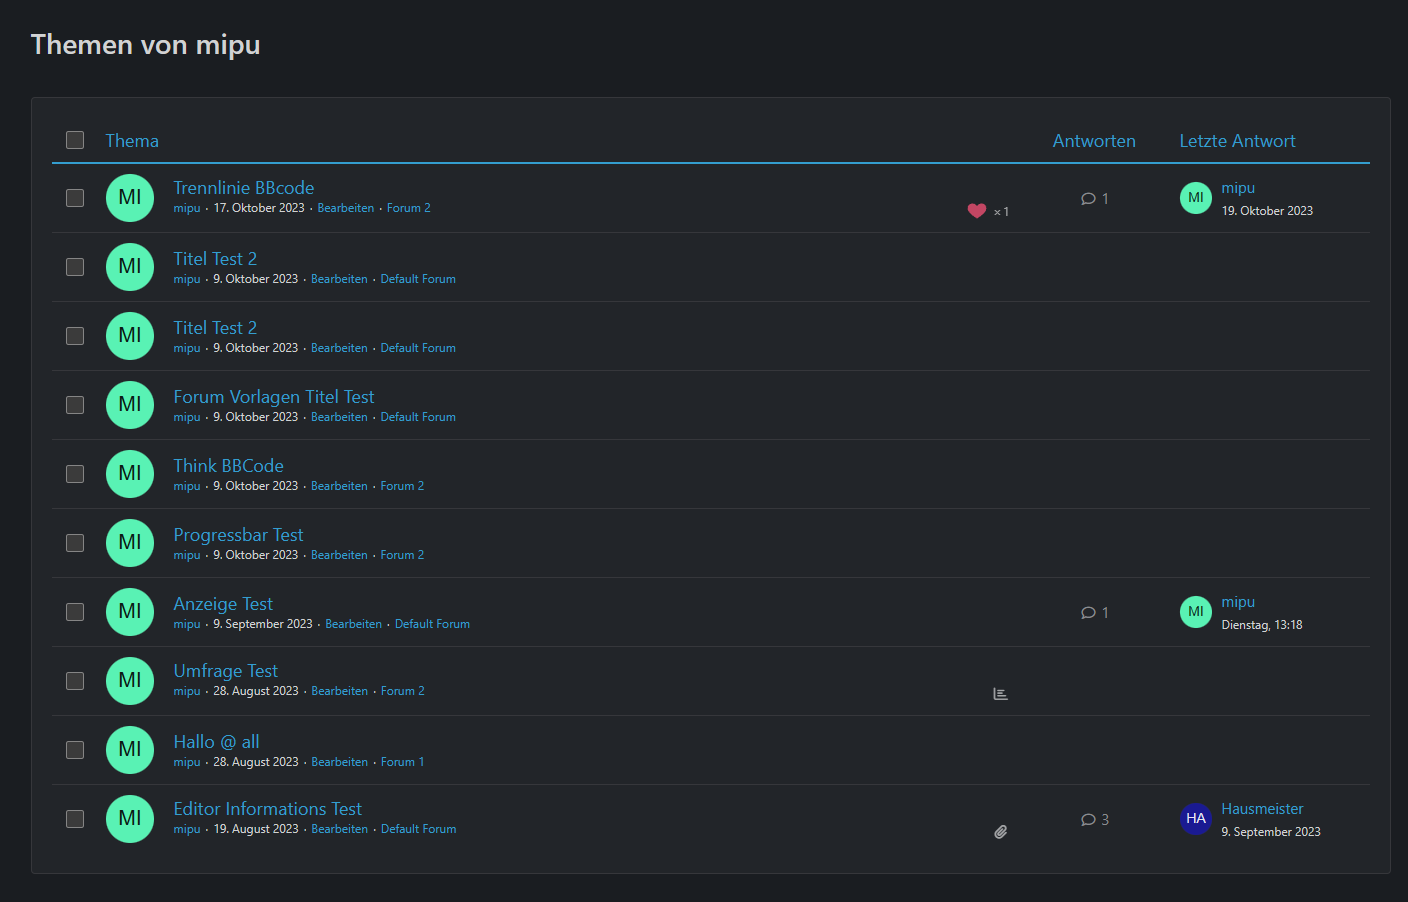Click Bearbeiten under Umfrage Test

[x=339, y=691]
